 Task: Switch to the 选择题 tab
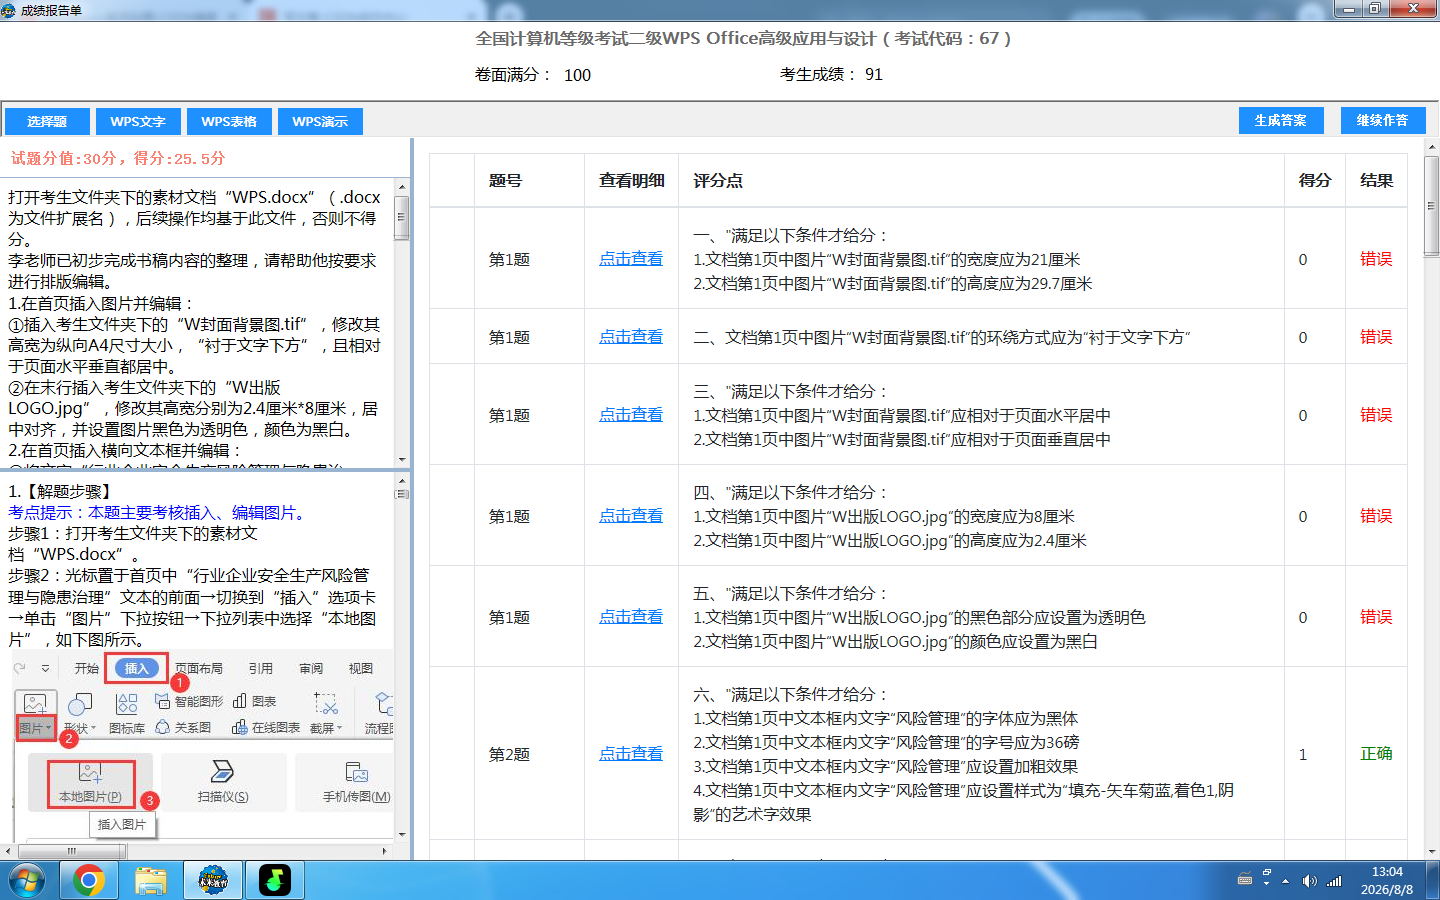pyautogui.click(x=47, y=122)
